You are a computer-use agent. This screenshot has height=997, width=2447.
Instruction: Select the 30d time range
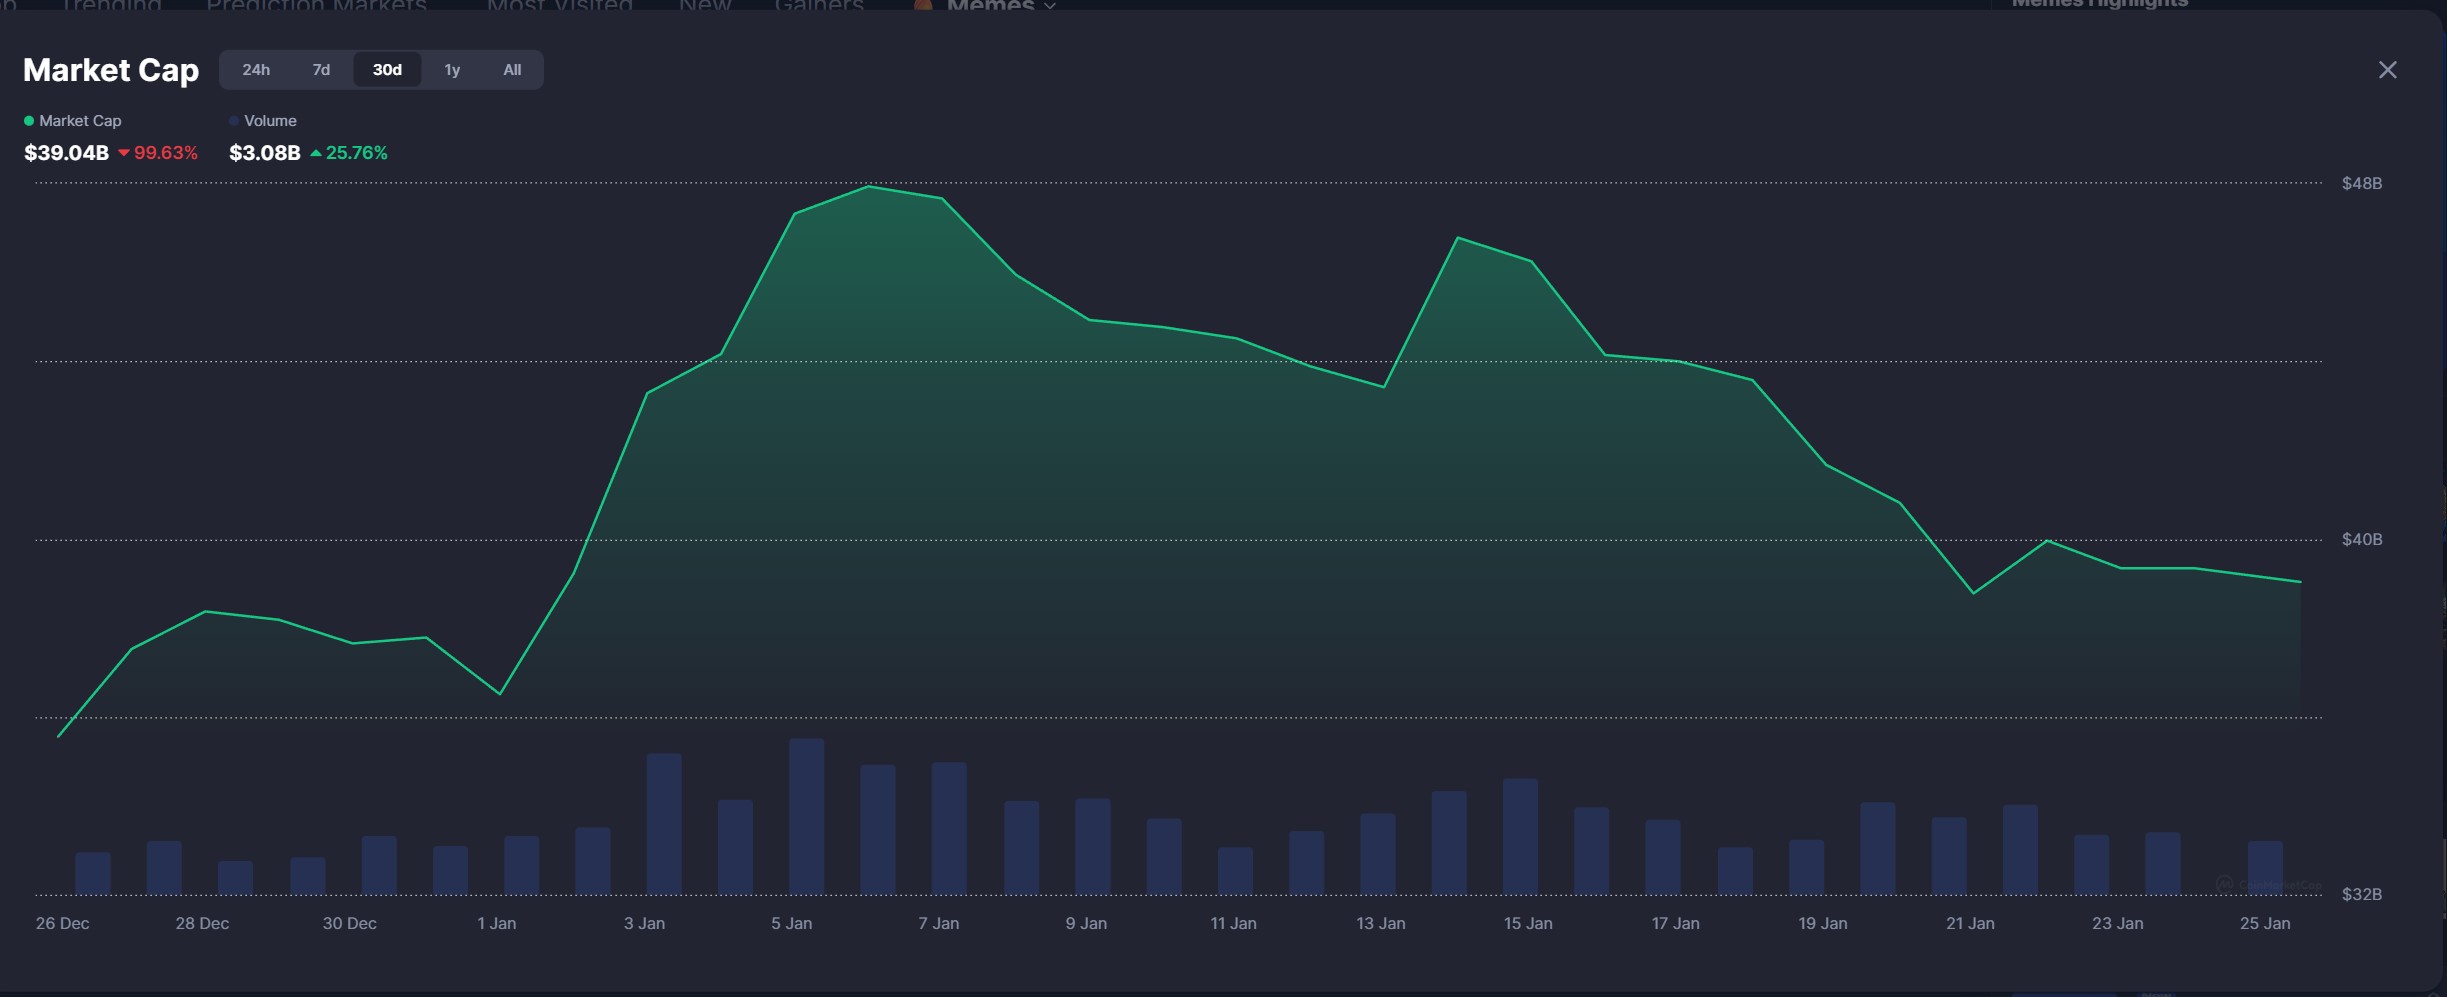tap(387, 70)
